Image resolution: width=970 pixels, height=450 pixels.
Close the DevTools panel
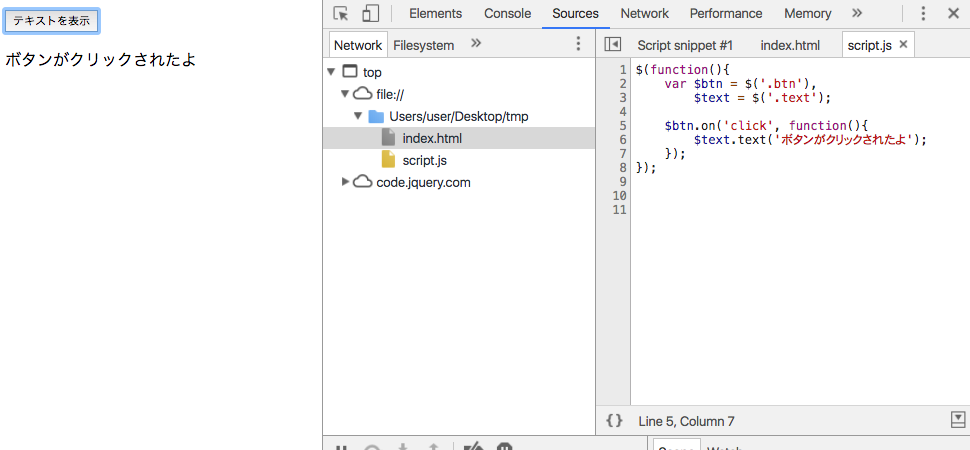953,14
